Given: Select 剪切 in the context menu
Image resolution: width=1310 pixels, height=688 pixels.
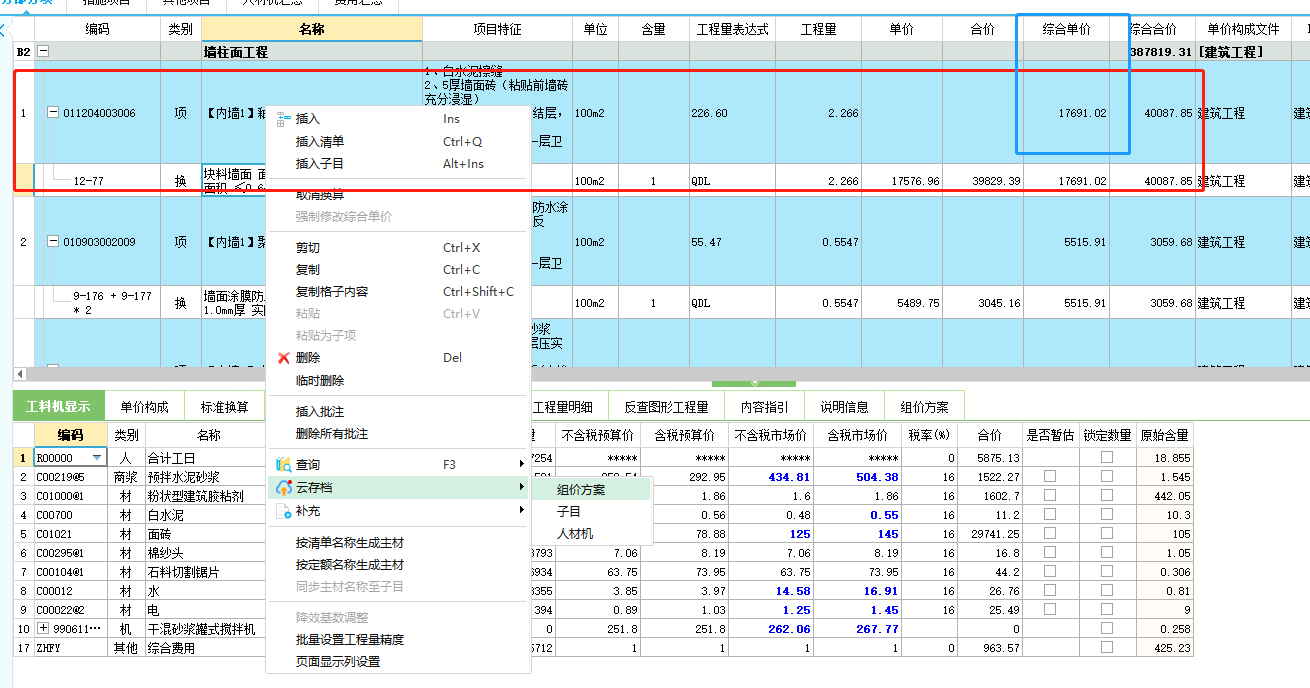Looking at the screenshot, I should point(397,247).
